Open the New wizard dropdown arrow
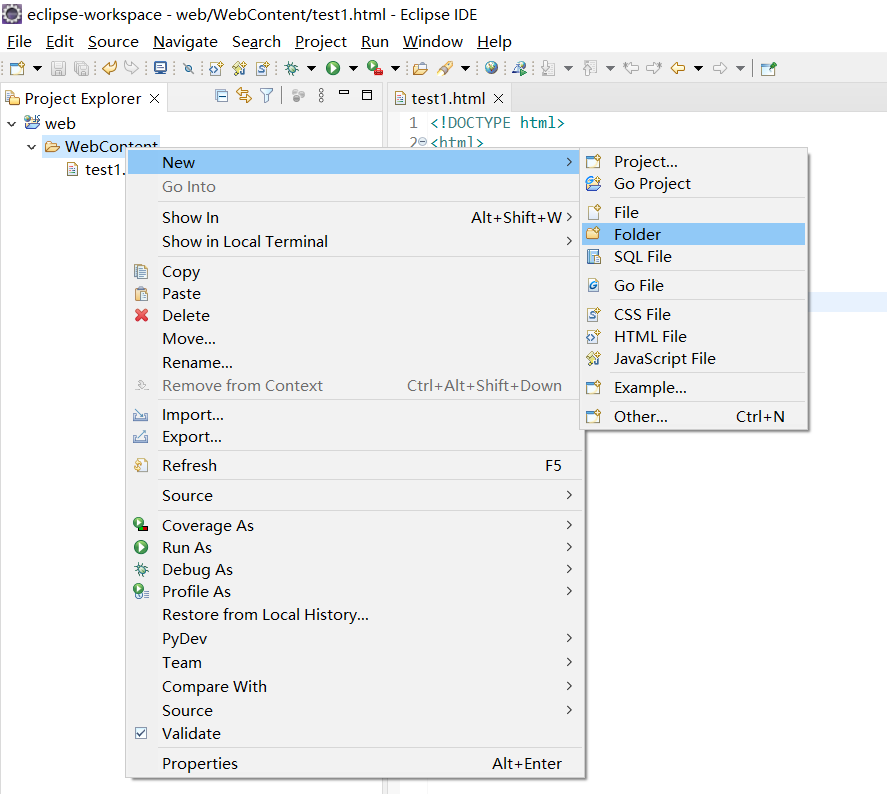The width and height of the screenshot is (887, 794). tap(37, 68)
